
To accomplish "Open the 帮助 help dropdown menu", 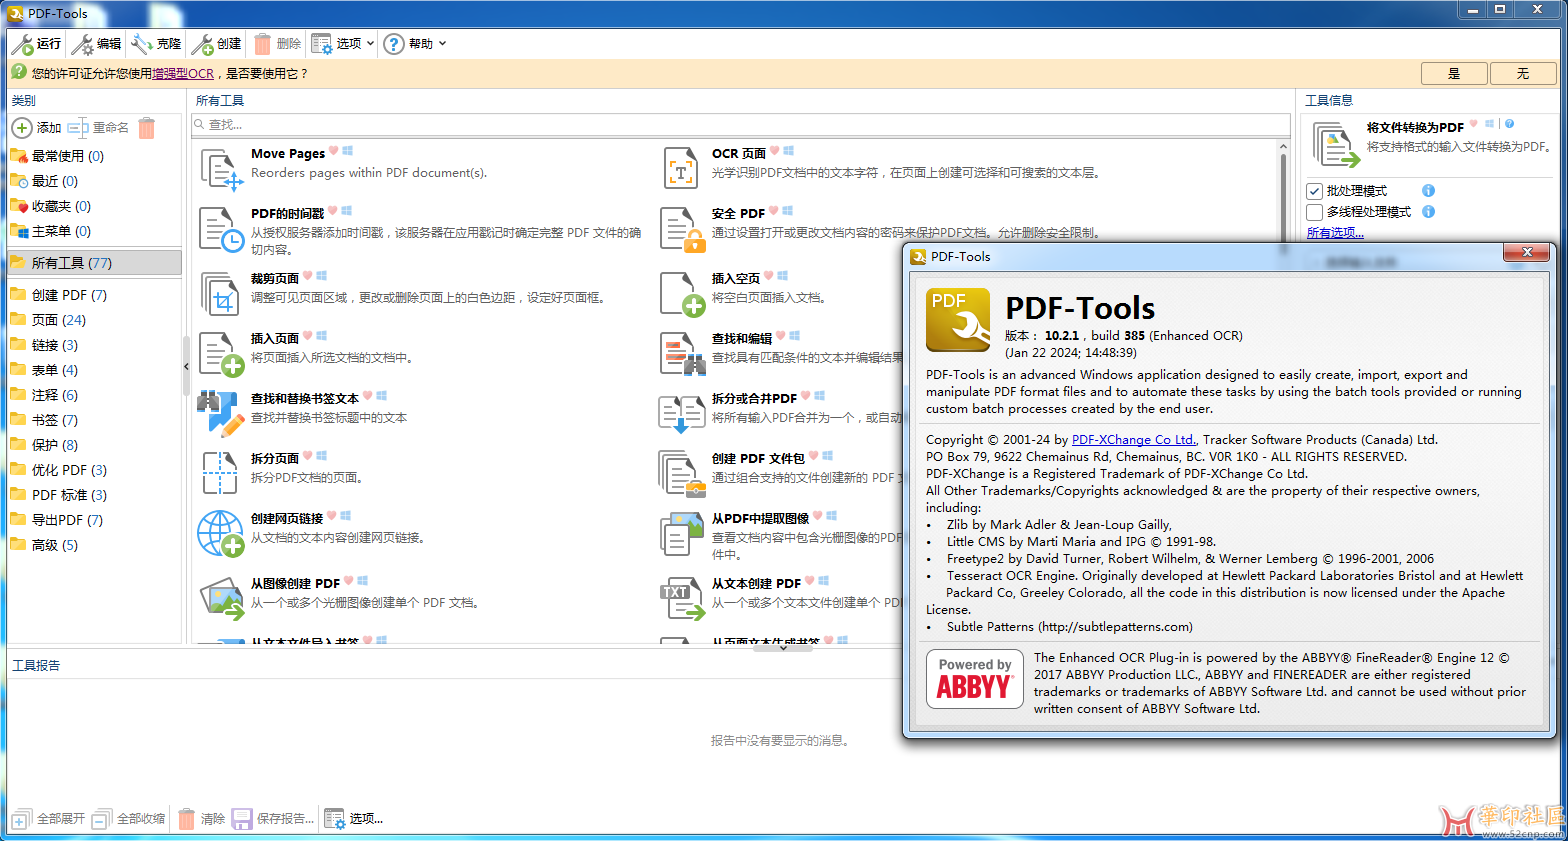I will [415, 44].
